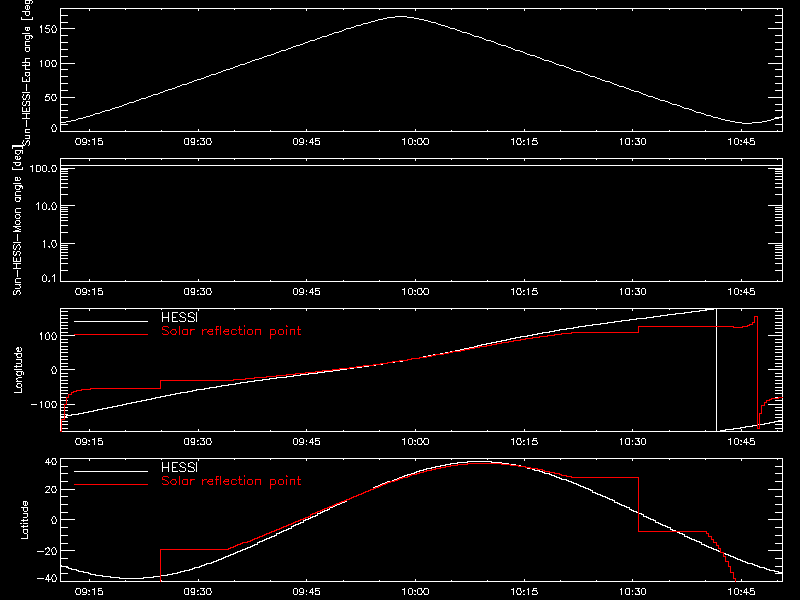The width and height of the screenshot is (800, 600).
Task: Click the 40 tick label on Latitude plot
Action: click(51, 462)
